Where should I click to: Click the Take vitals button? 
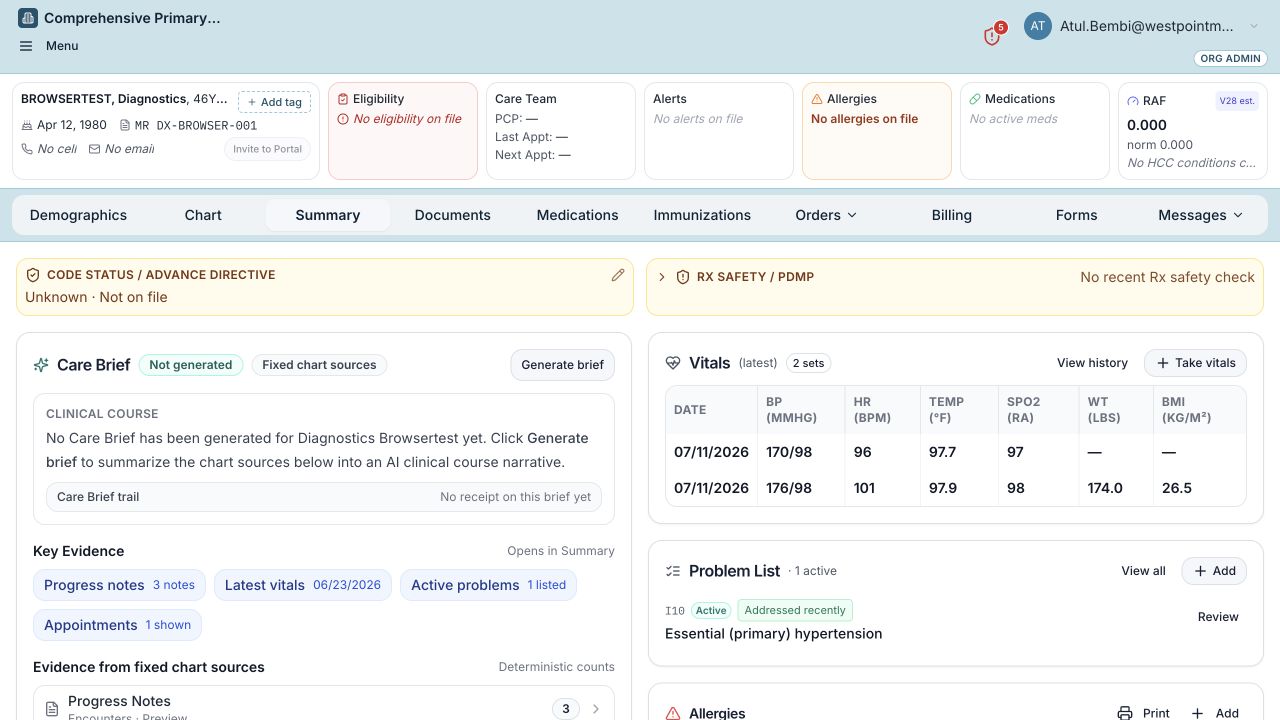tap(1196, 363)
